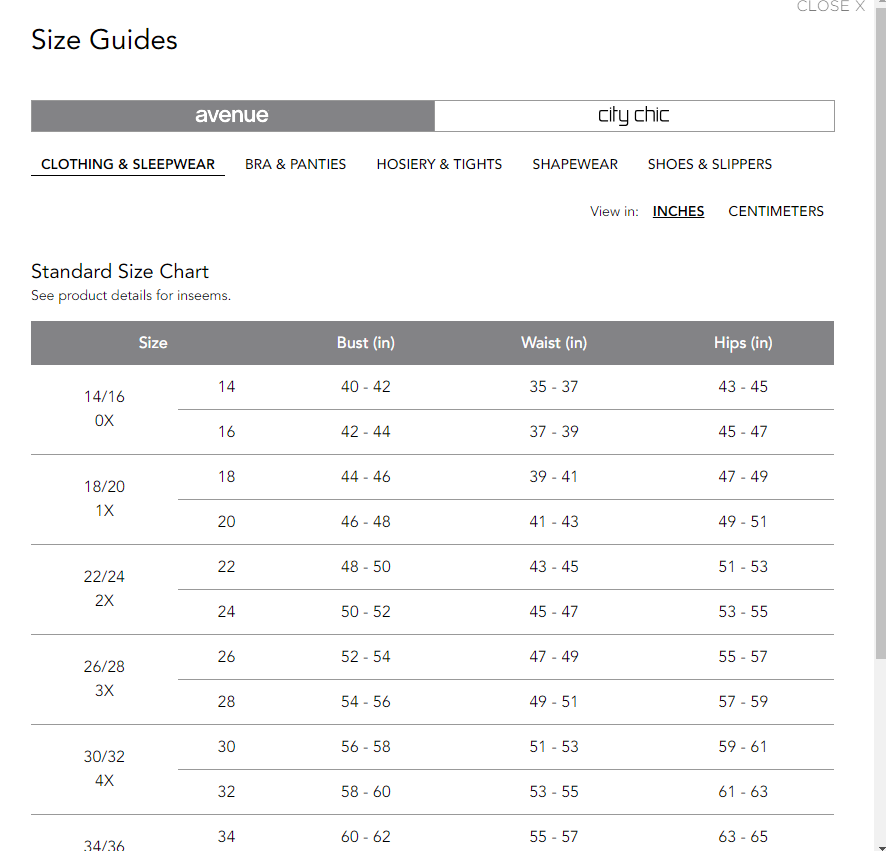
Task: Switch to the city chic brand tab
Action: coord(634,116)
